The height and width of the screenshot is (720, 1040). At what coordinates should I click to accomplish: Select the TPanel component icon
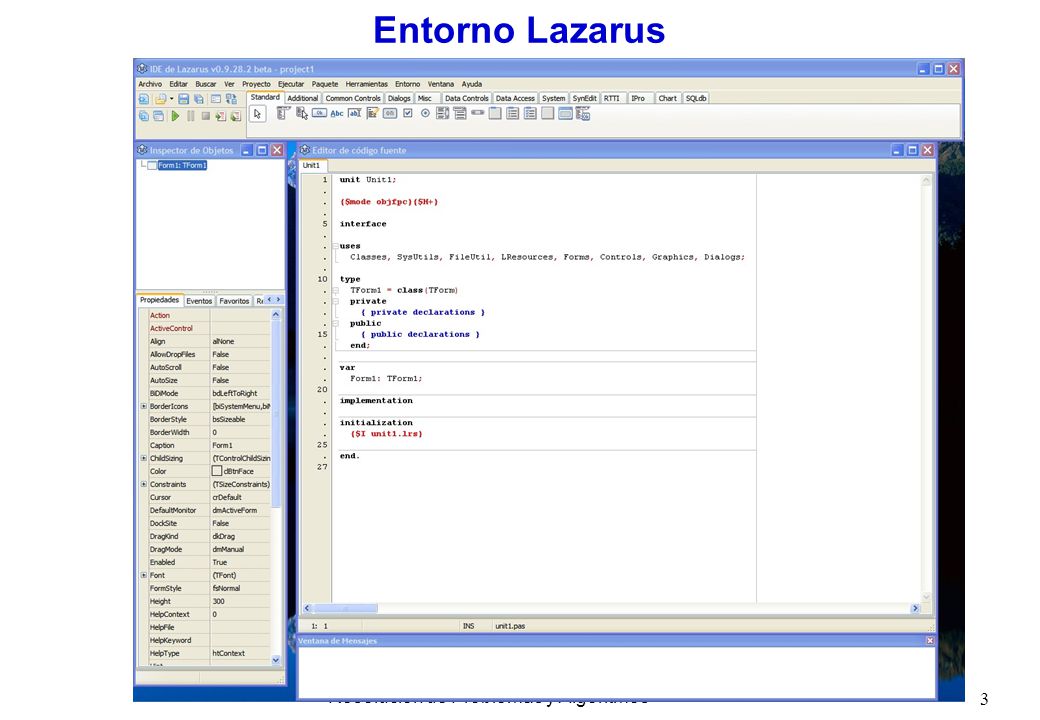coord(547,113)
